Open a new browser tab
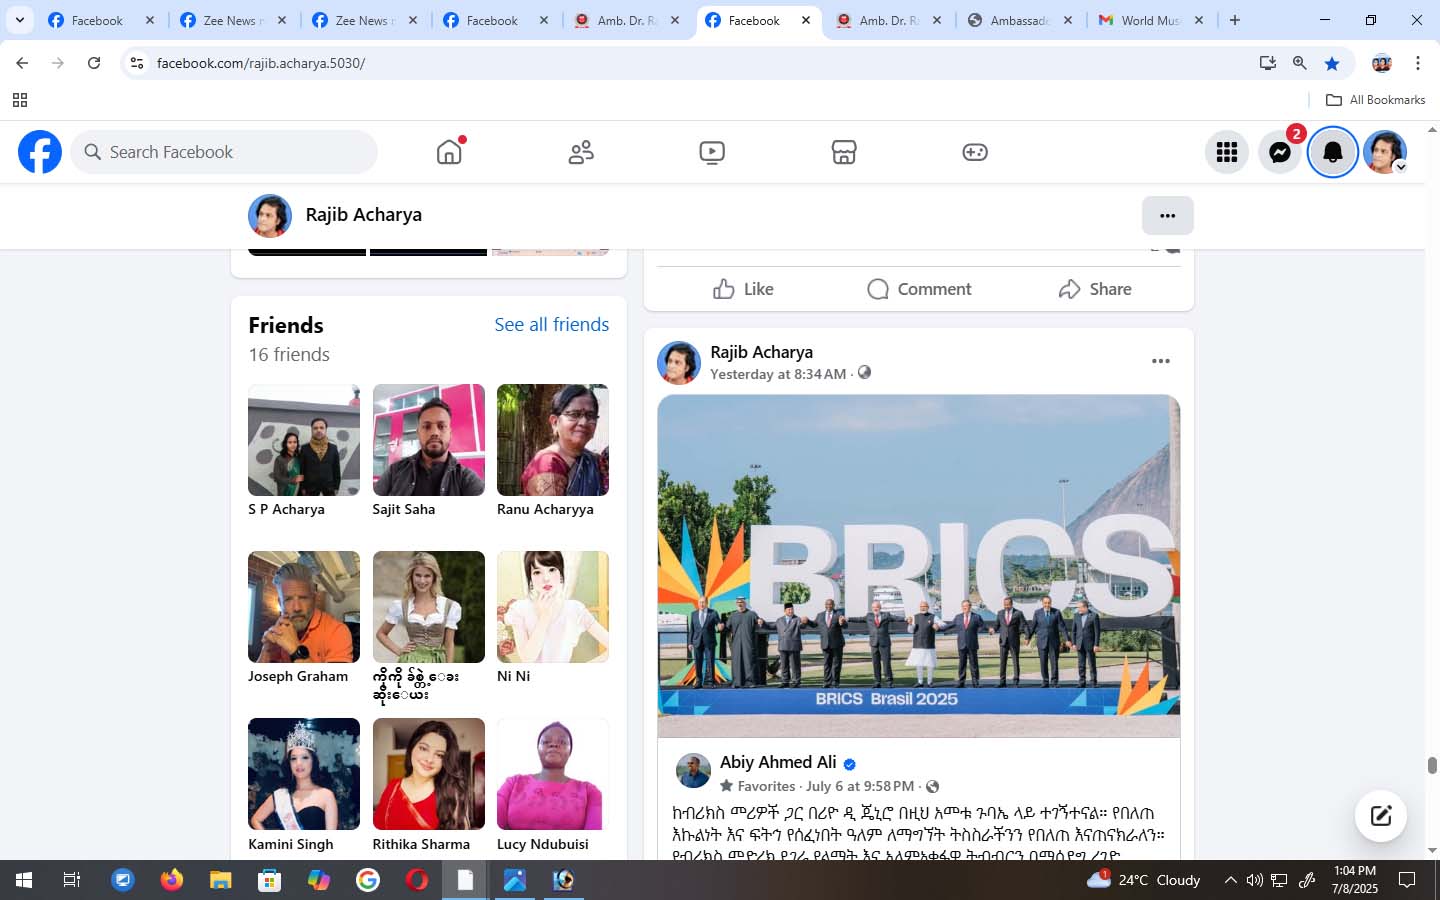 tap(1235, 20)
